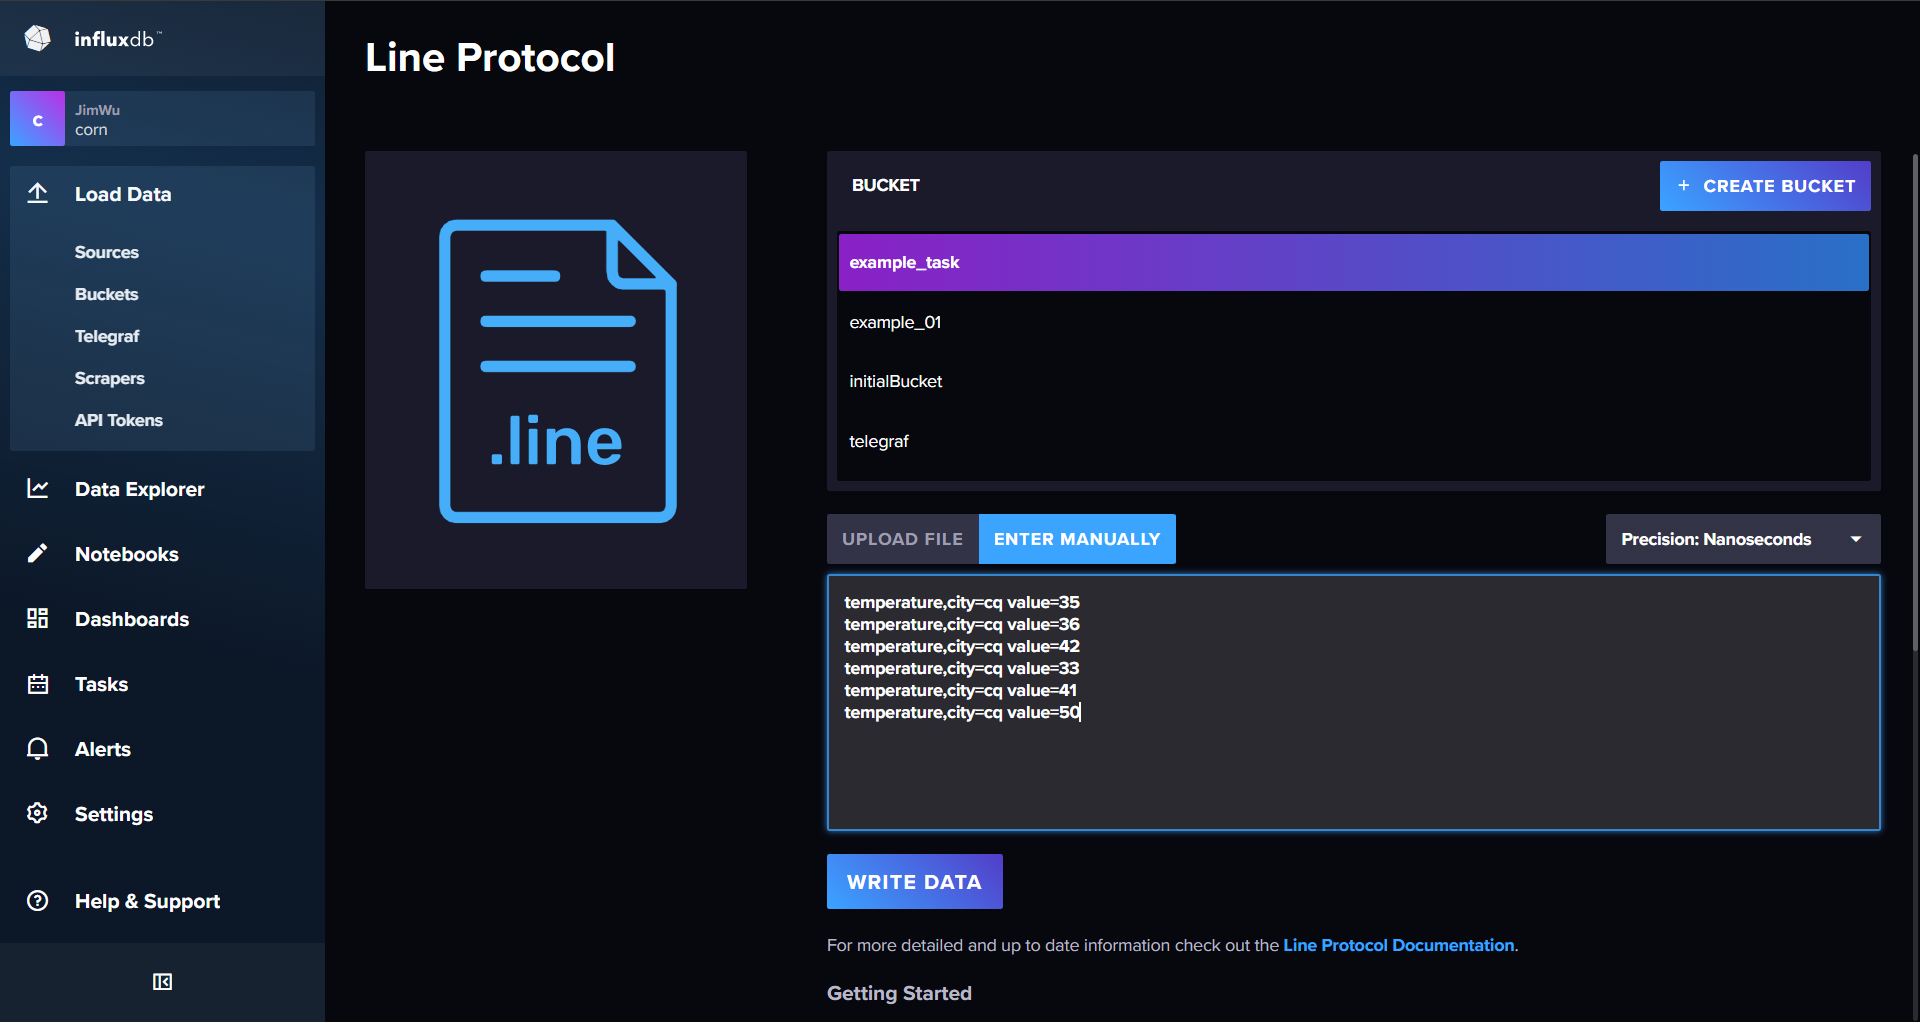Switch to Enter Manually tab
The height and width of the screenshot is (1022, 1920).
(x=1077, y=539)
